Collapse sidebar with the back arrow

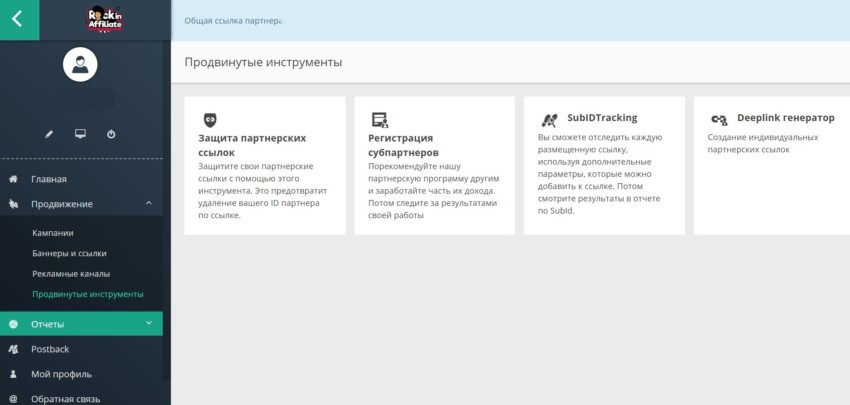(x=18, y=19)
